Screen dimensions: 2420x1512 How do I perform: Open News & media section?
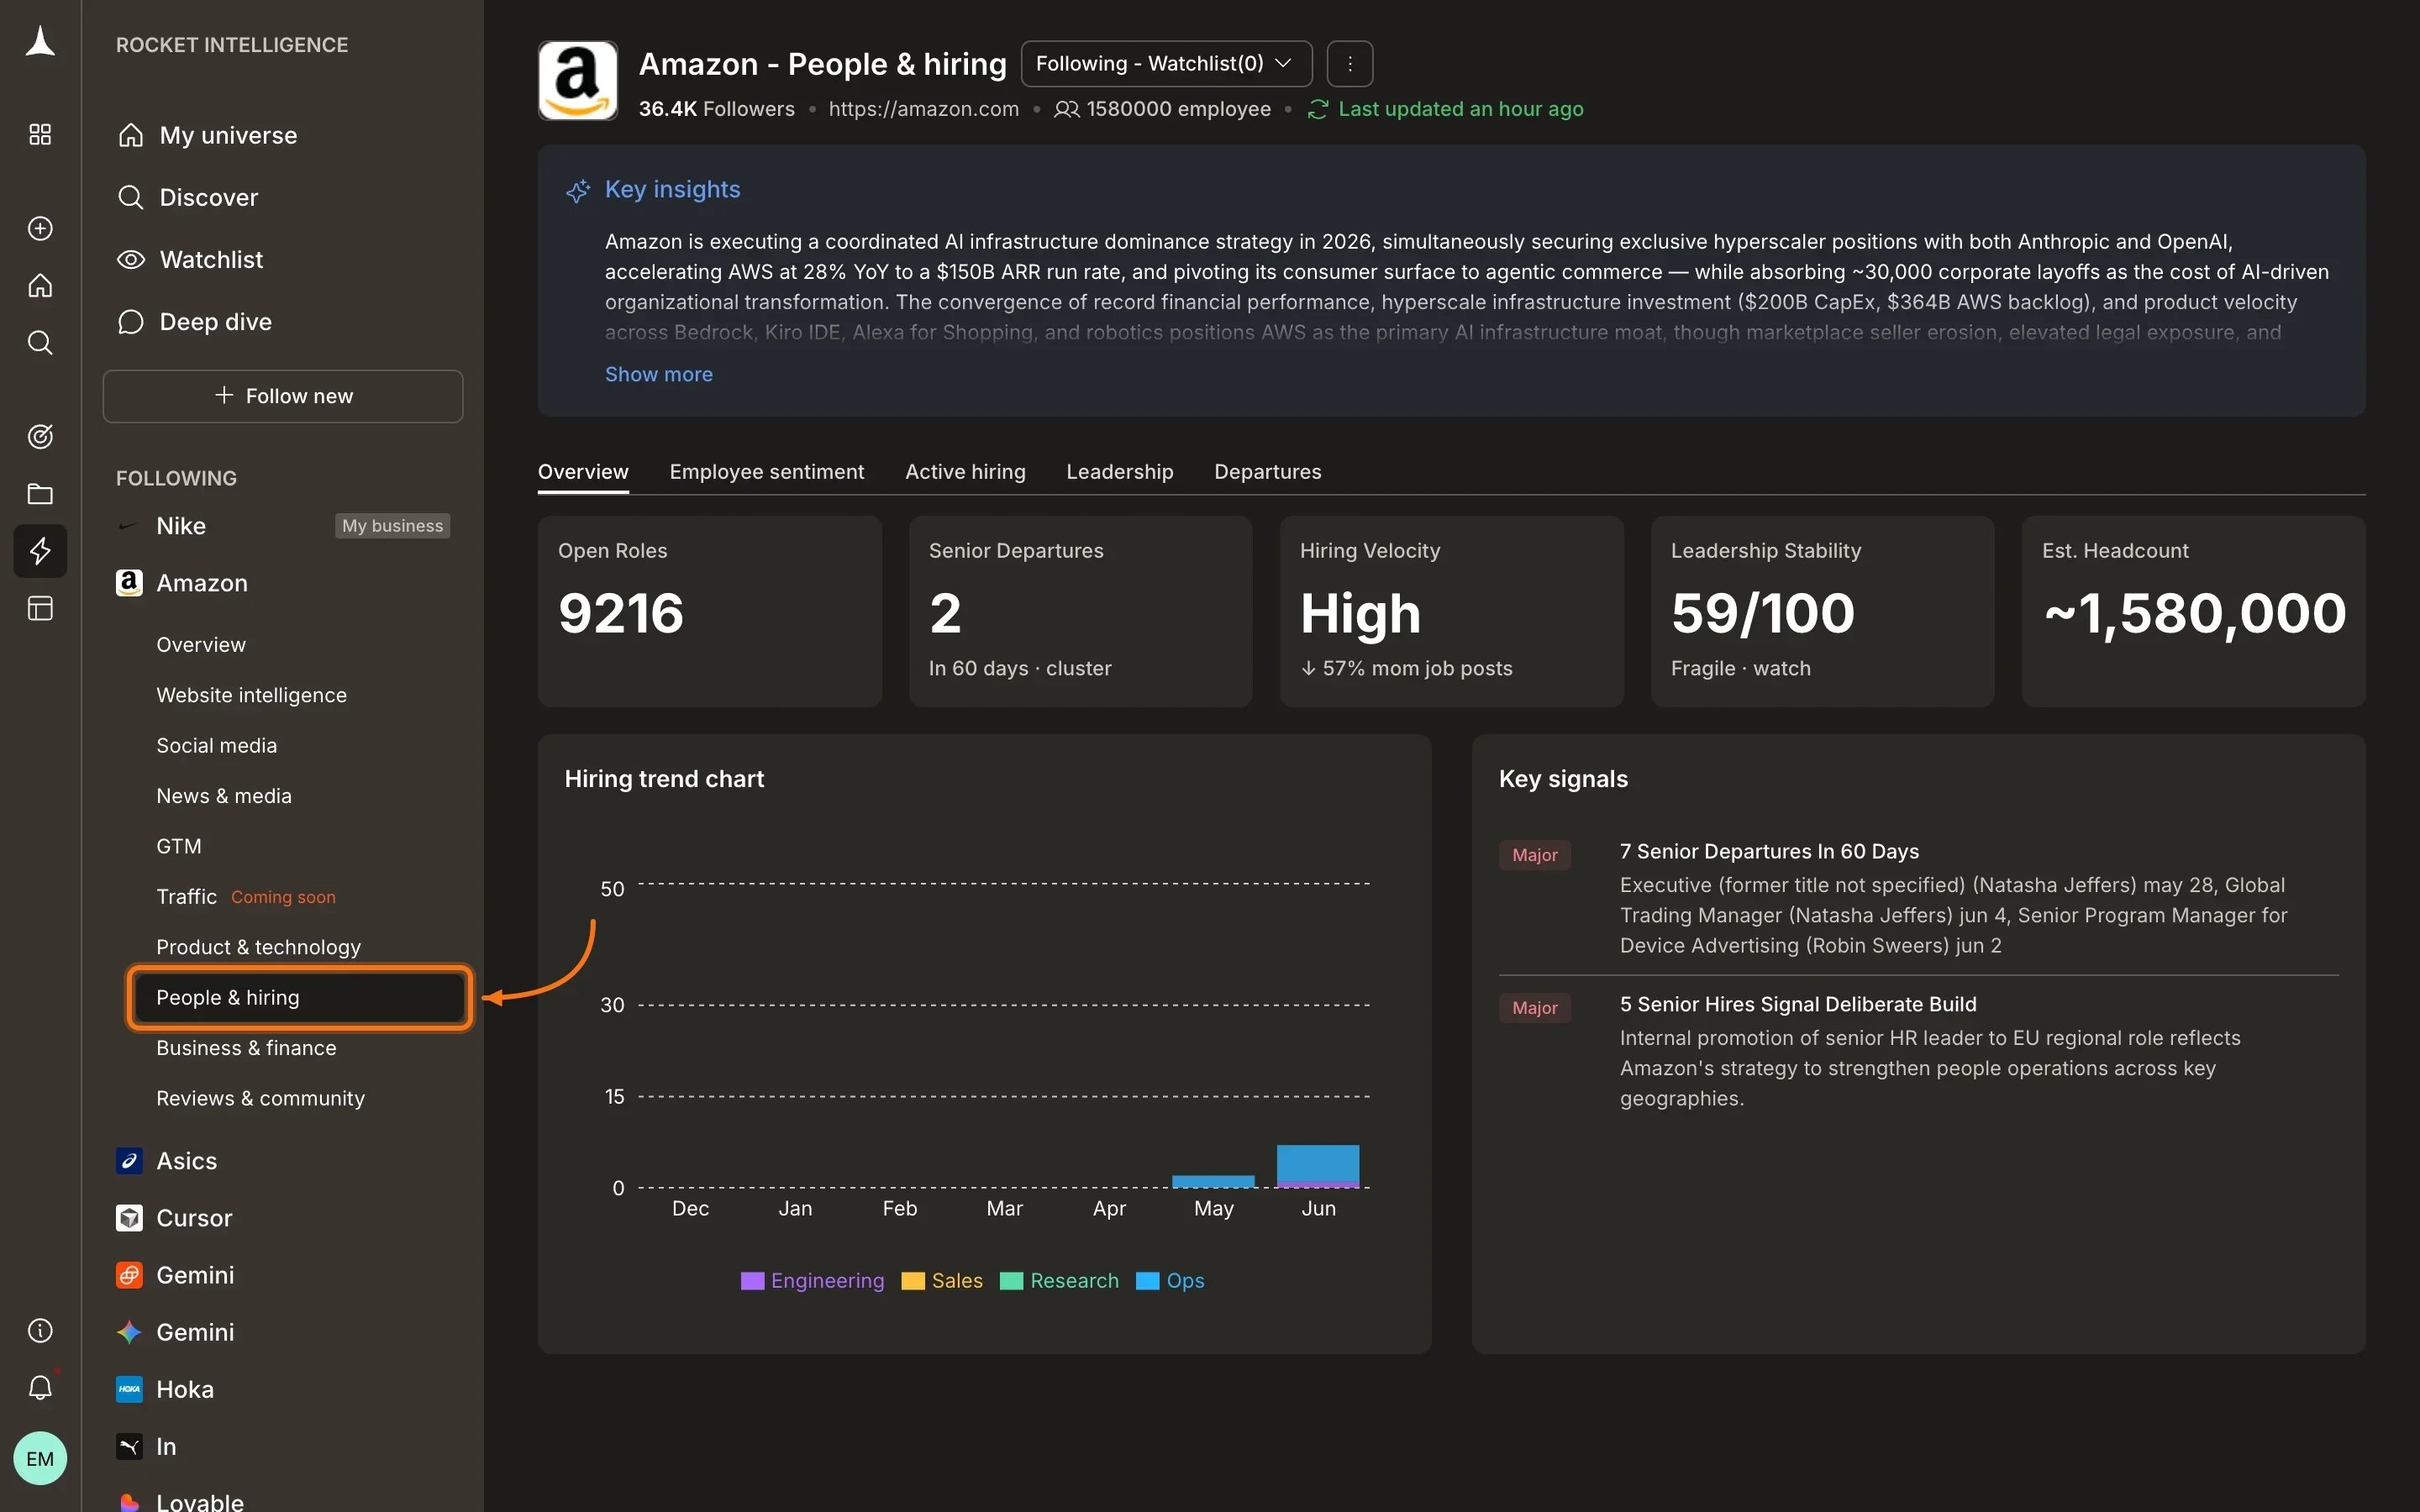click(224, 796)
